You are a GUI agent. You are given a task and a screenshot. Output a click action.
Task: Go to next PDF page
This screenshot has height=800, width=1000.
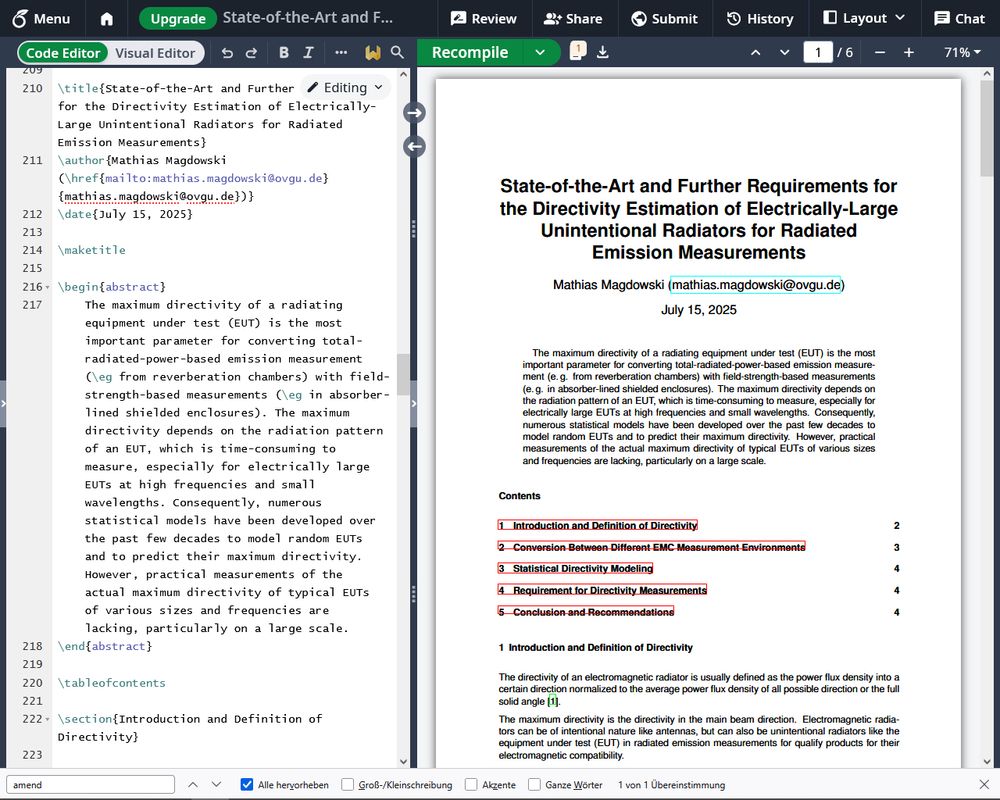pyautogui.click(x=784, y=52)
